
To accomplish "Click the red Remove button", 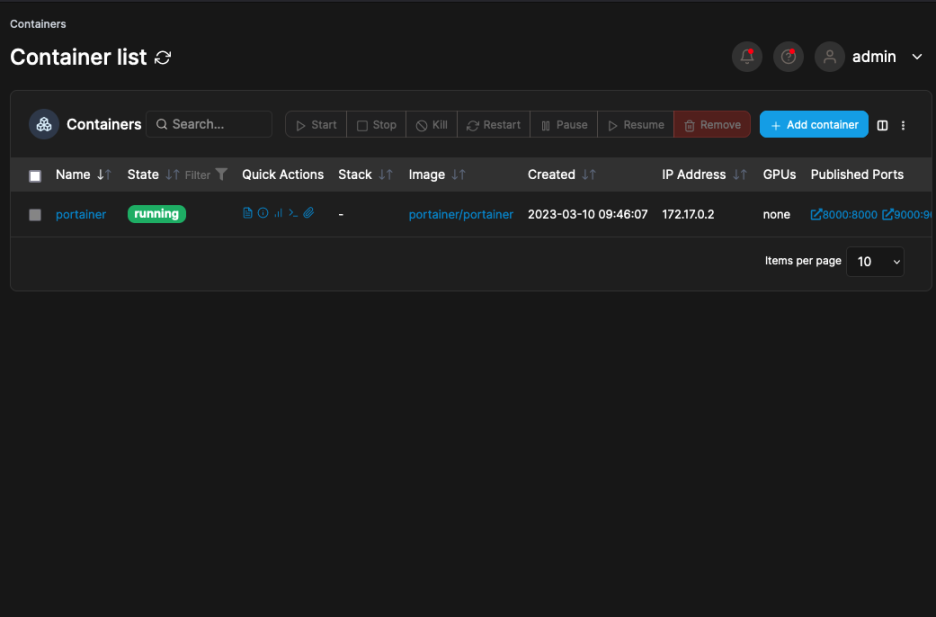I will pos(712,125).
